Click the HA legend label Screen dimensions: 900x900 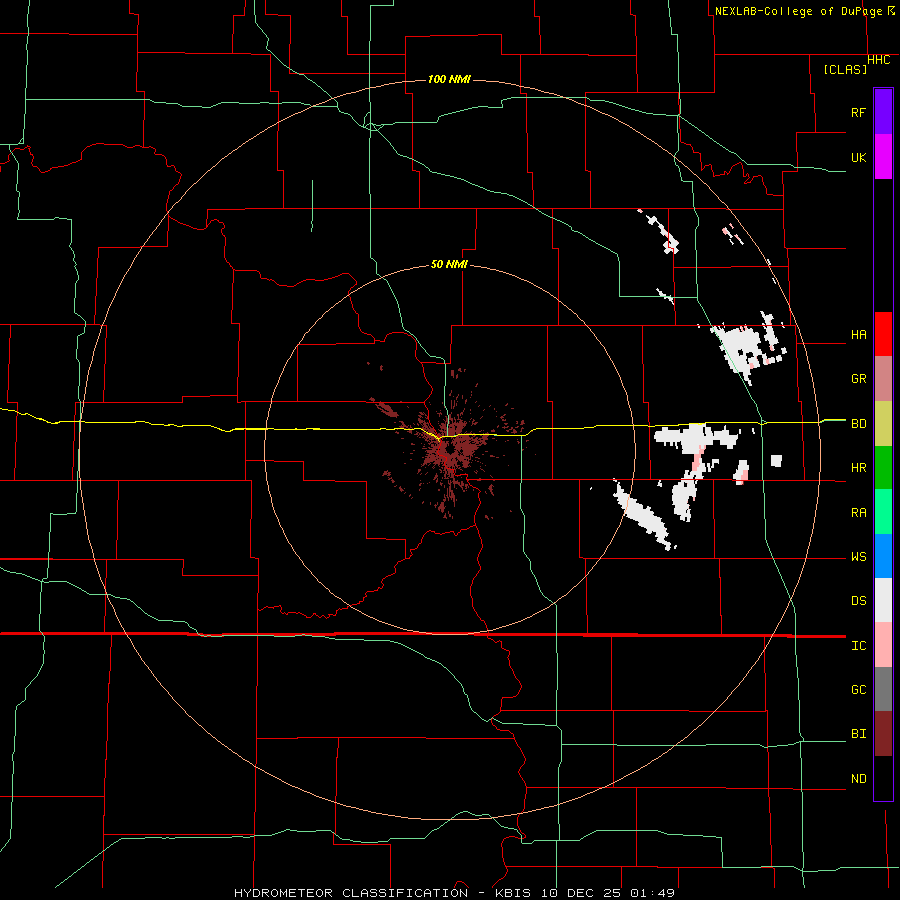(x=858, y=334)
